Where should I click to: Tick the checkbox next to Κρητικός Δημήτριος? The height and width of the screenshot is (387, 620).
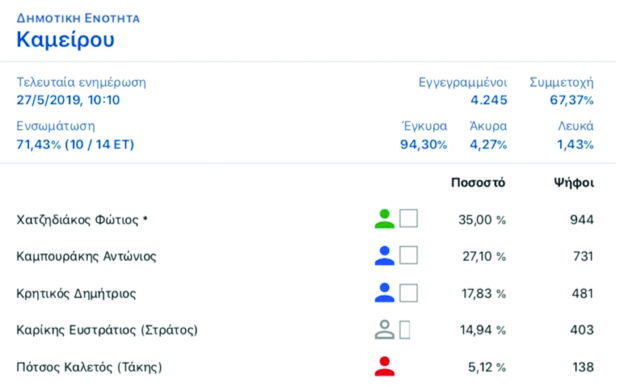pyautogui.click(x=408, y=293)
